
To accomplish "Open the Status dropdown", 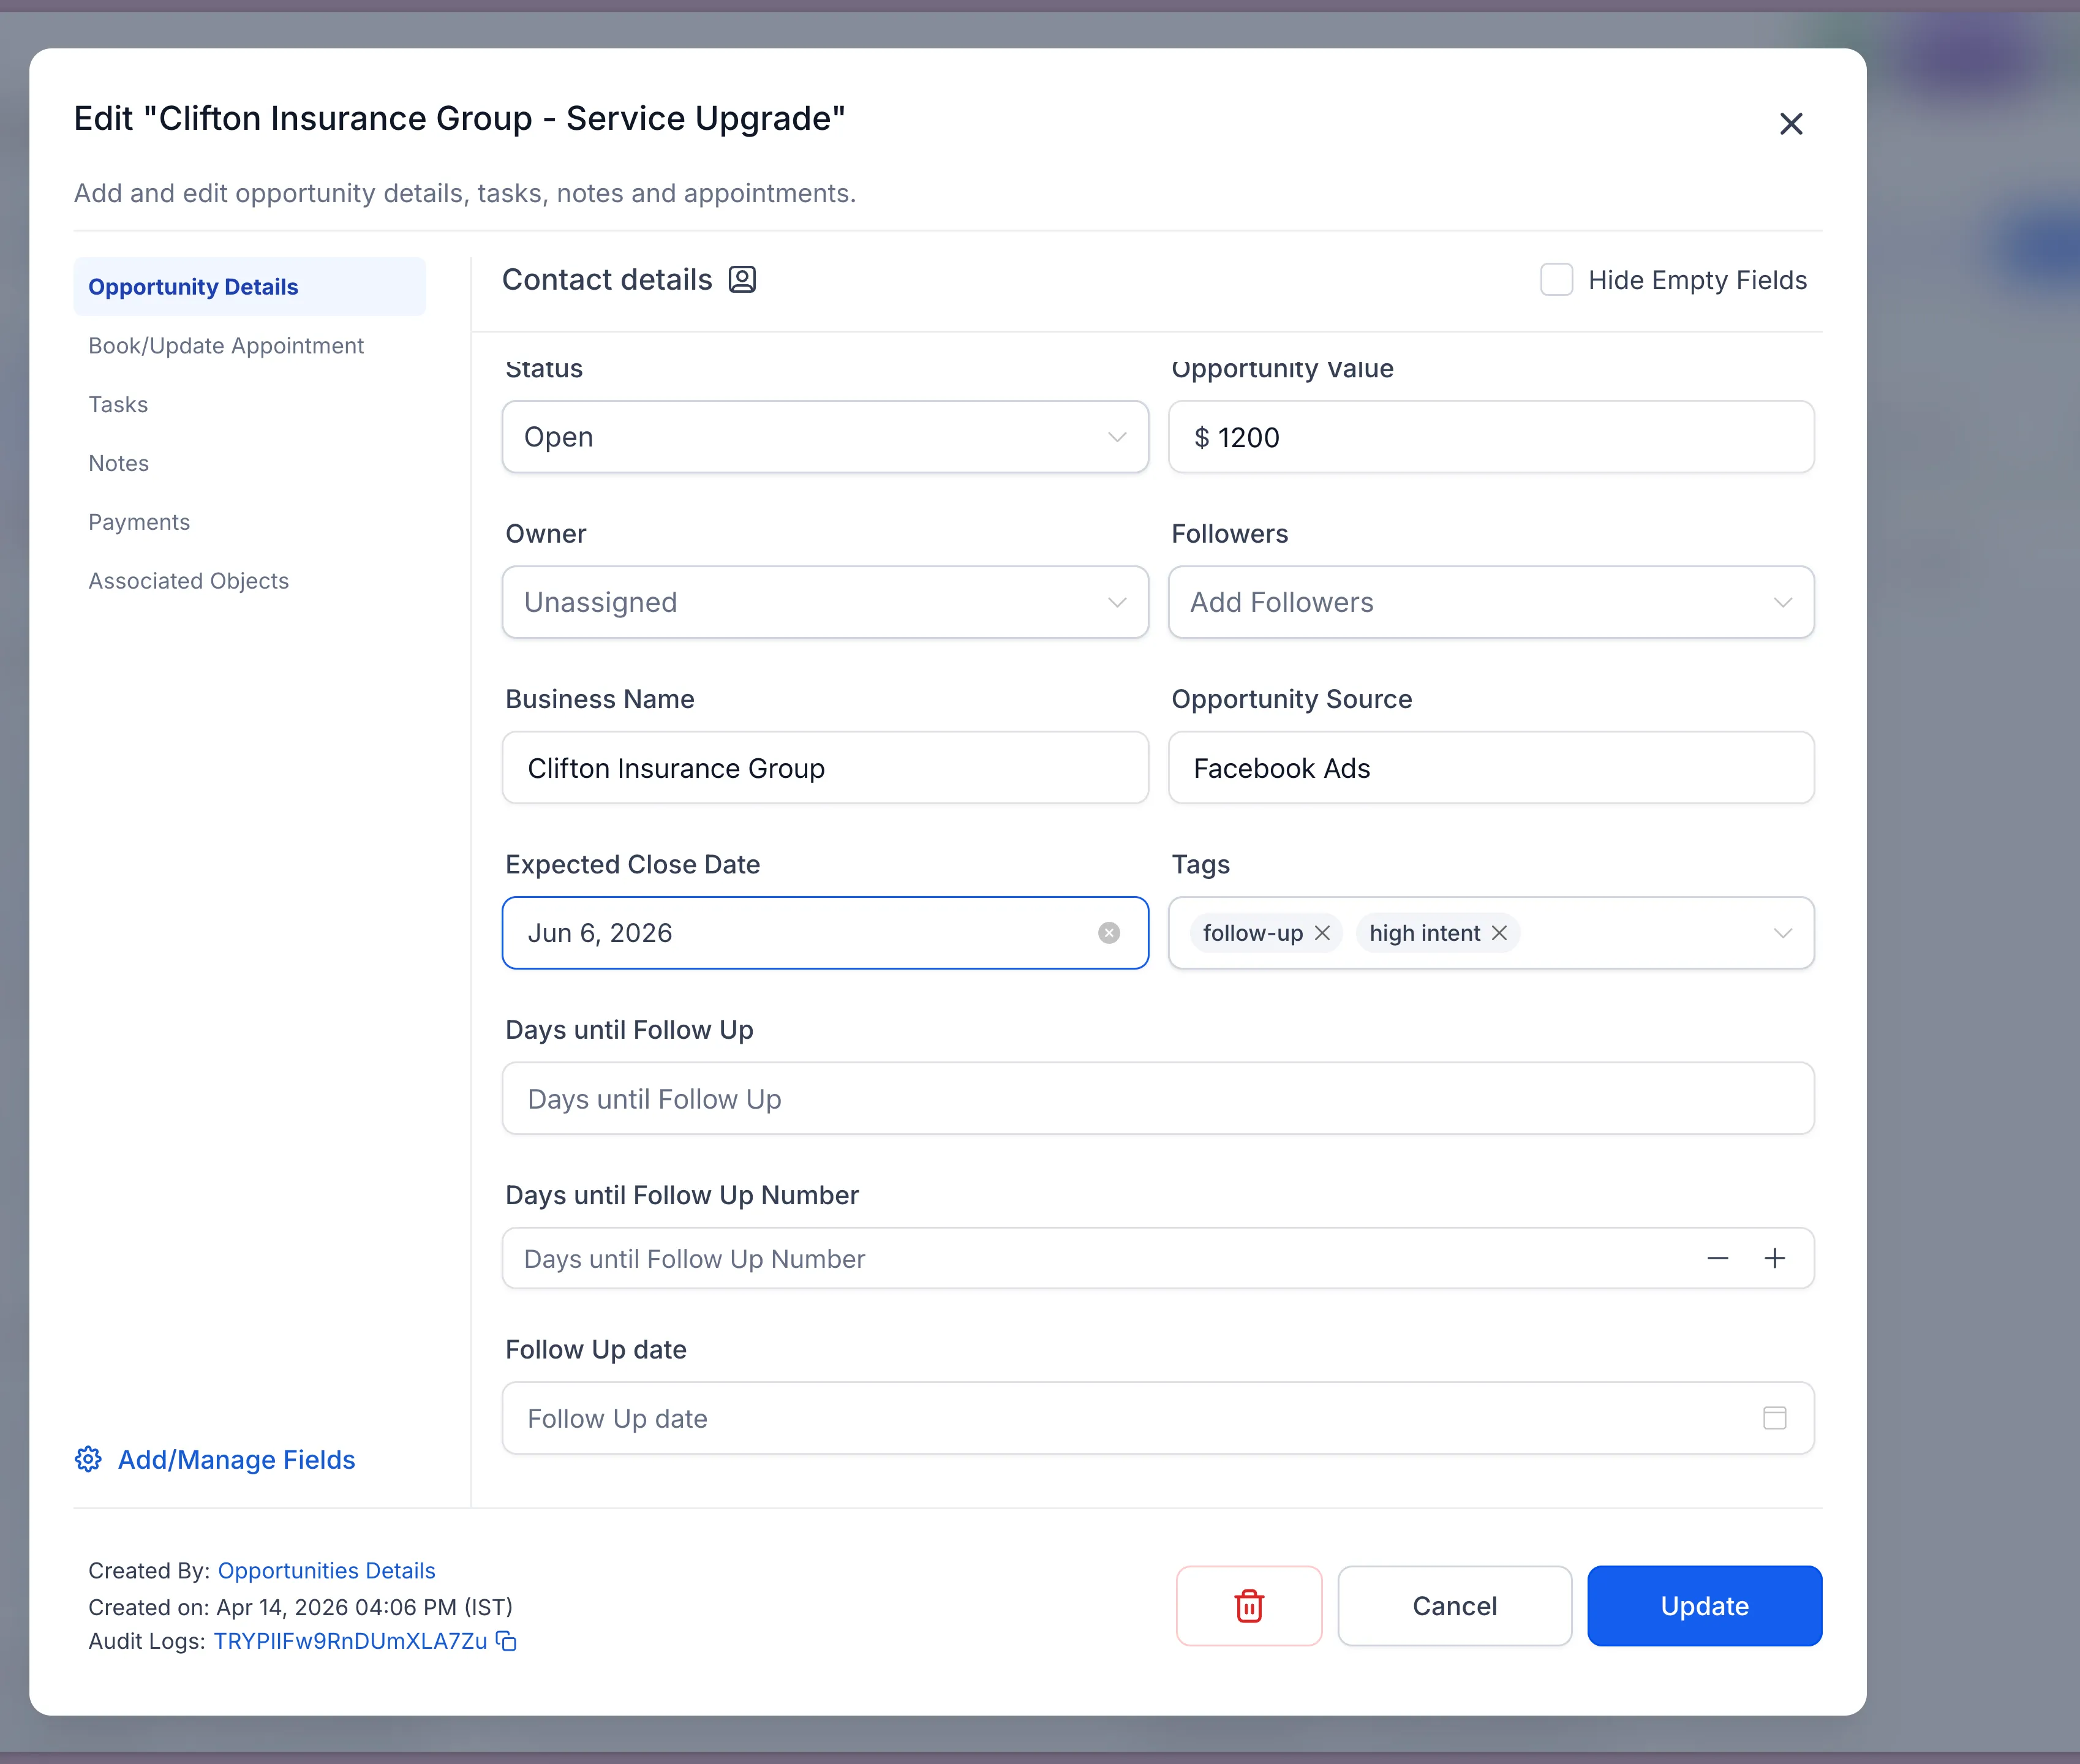I will [824, 437].
